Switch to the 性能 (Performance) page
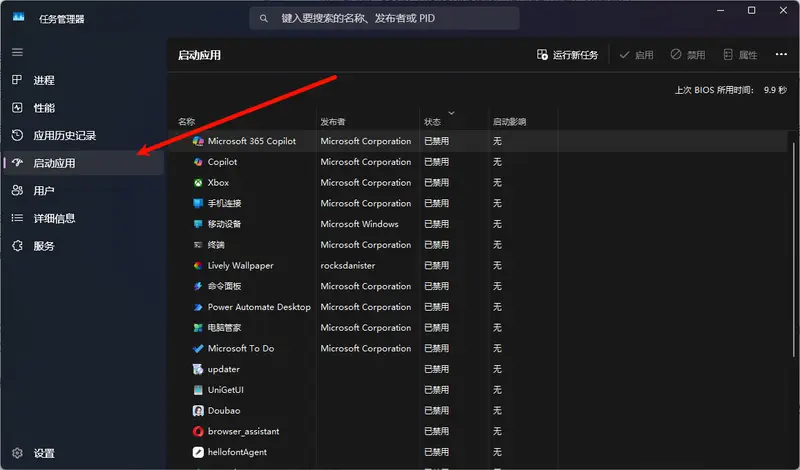Viewport: 800px width, 470px height. tap(83, 108)
